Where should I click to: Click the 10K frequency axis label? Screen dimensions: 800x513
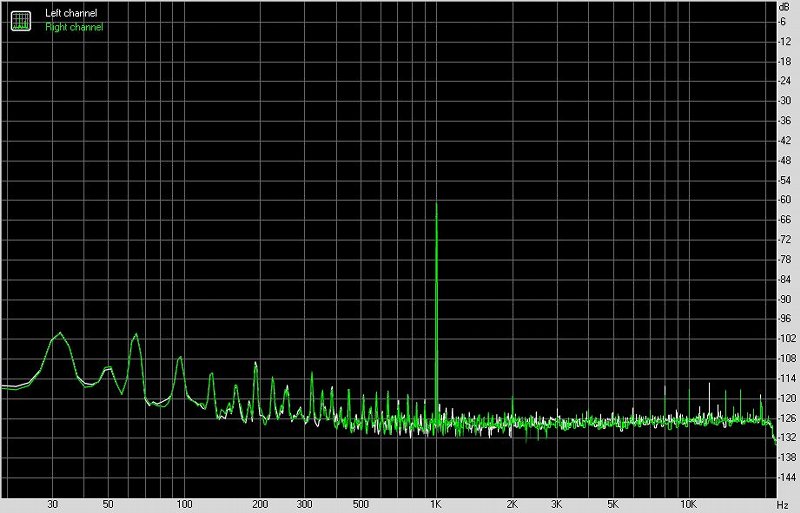pyautogui.click(x=688, y=505)
